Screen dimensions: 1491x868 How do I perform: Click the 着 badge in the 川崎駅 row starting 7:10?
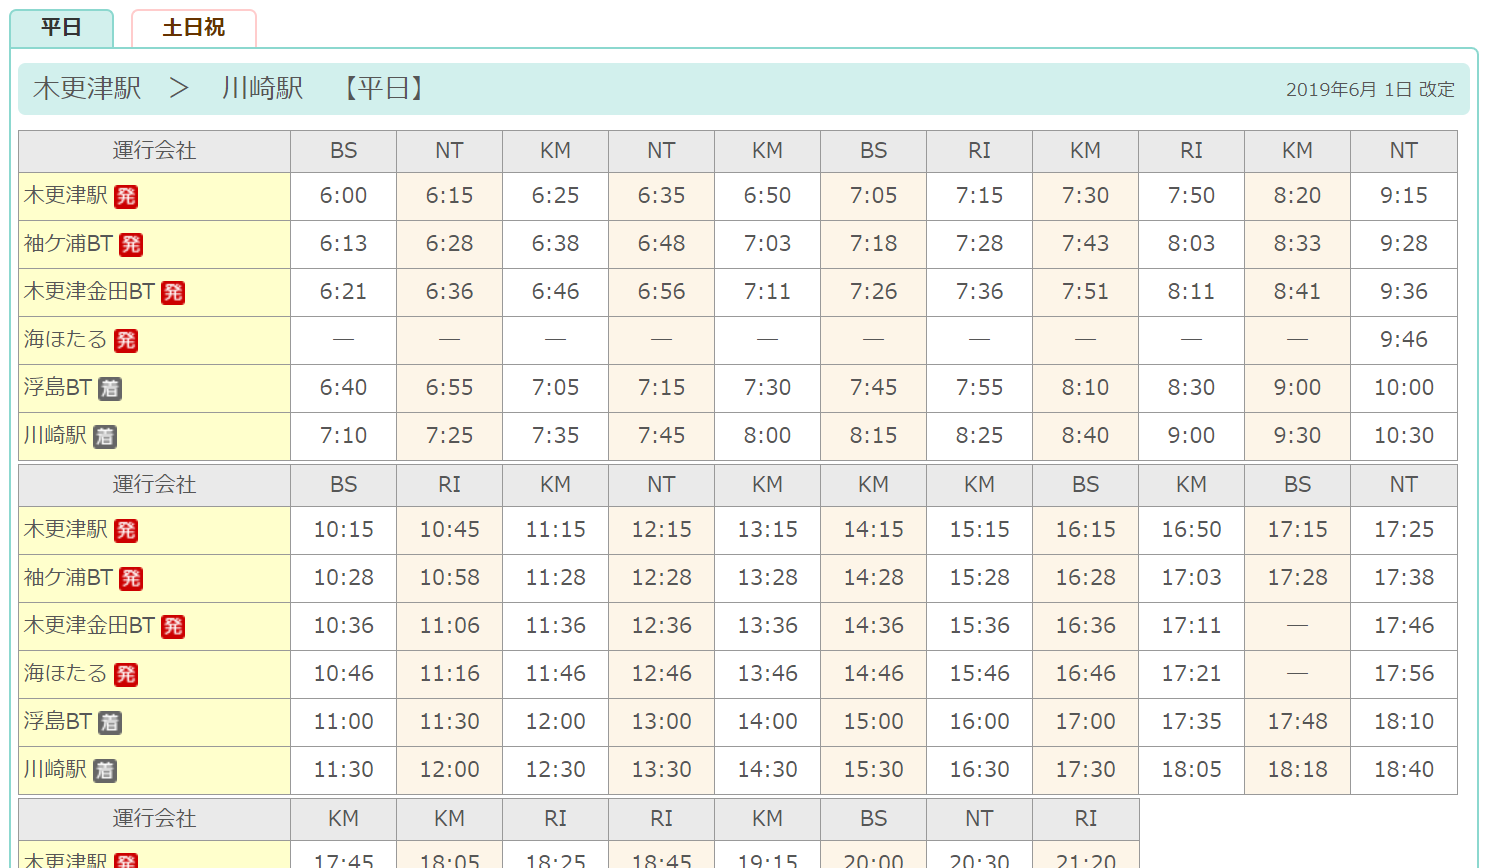click(x=105, y=437)
